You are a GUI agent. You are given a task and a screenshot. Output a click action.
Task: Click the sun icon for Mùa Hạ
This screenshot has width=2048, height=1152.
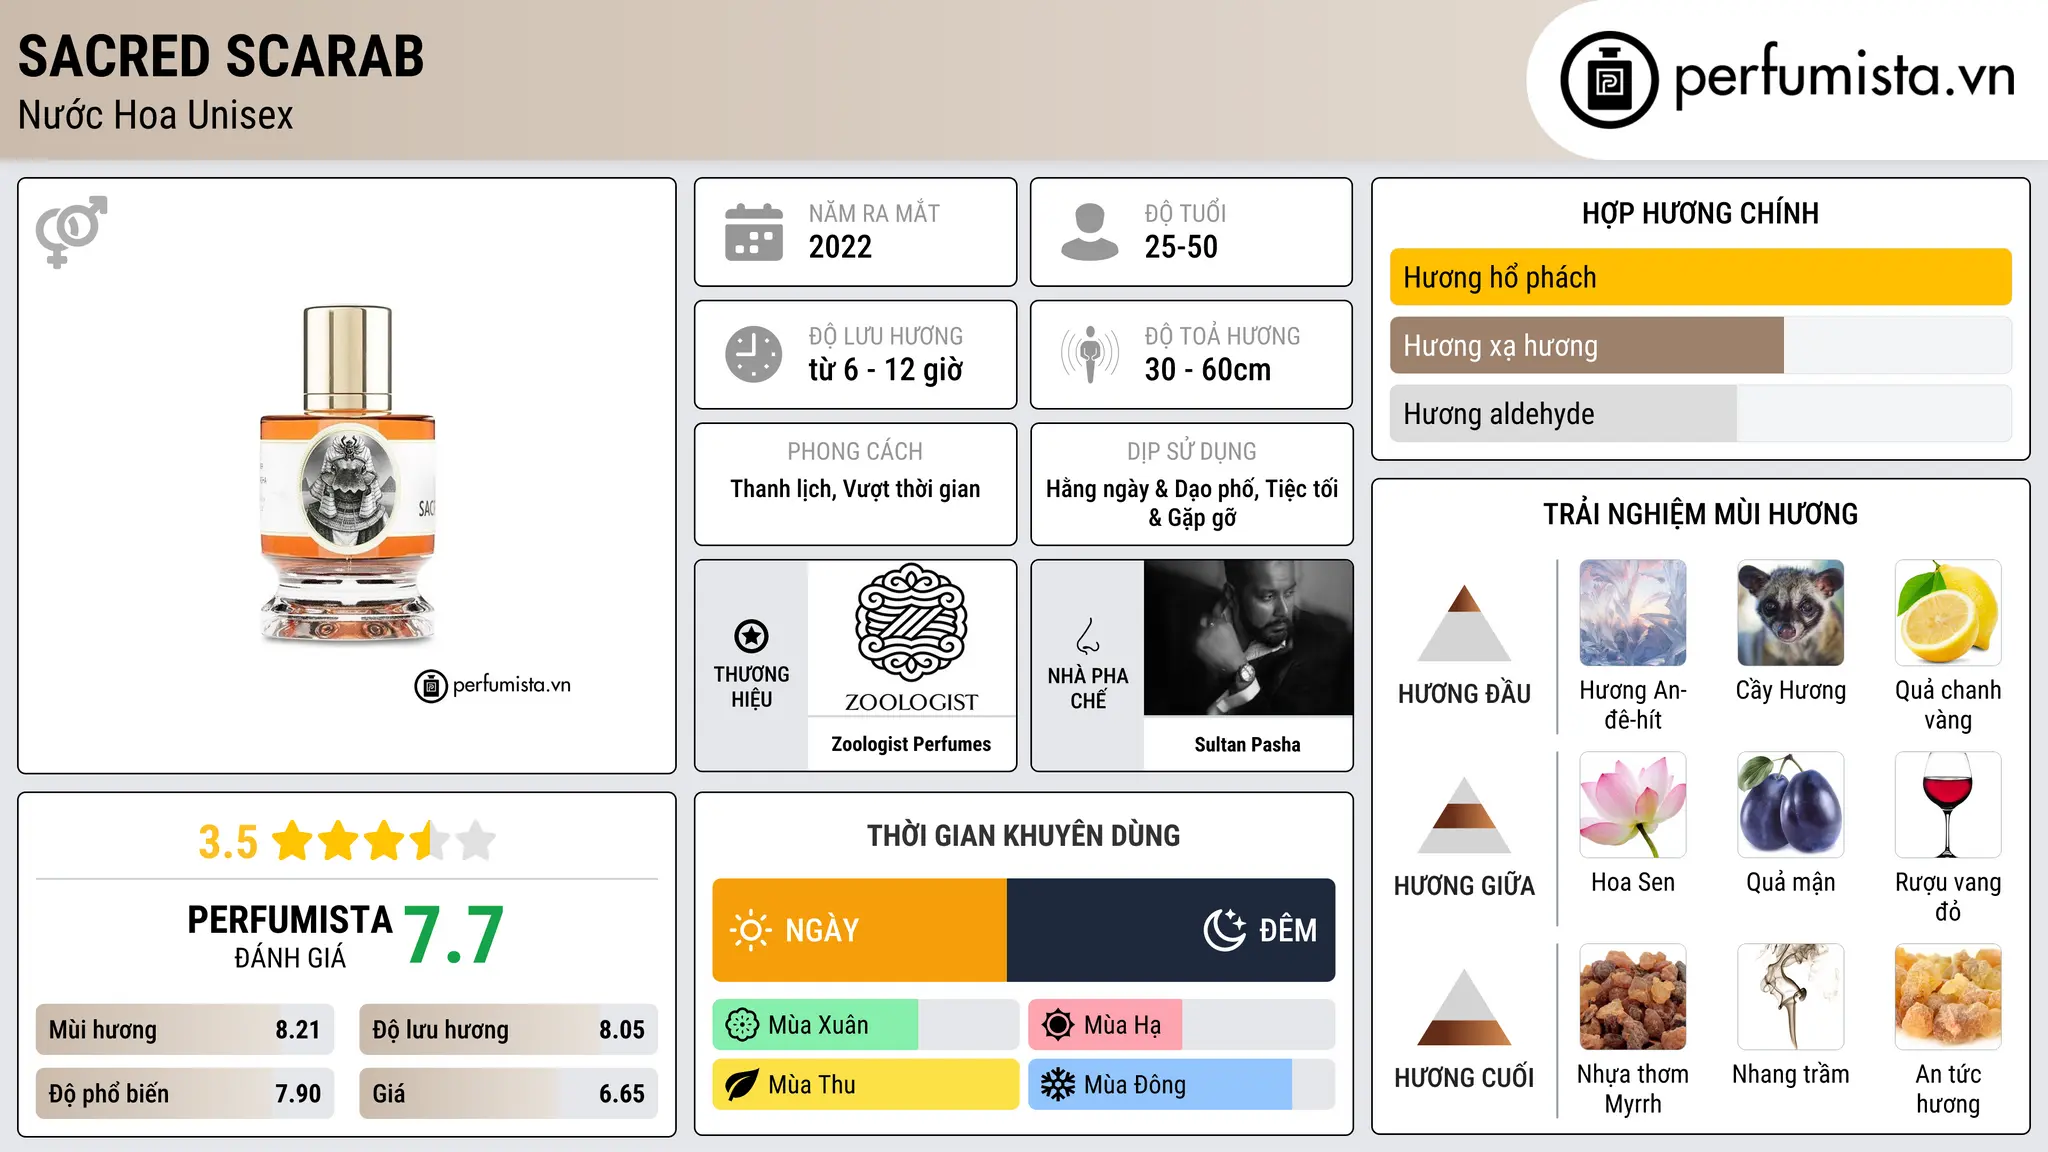tap(1058, 1025)
